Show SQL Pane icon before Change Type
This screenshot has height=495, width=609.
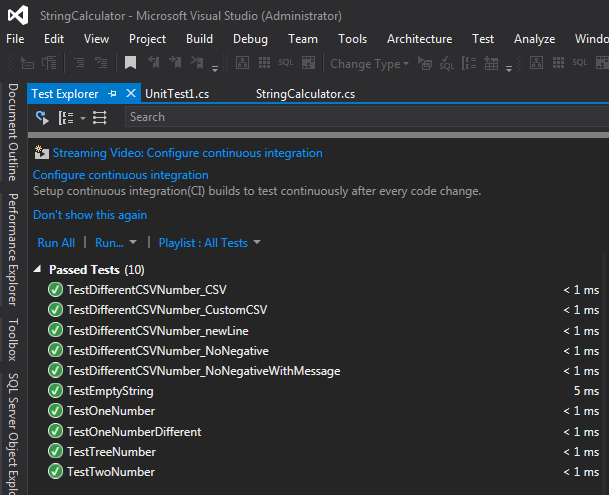pyautogui.click(x=286, y=63)
